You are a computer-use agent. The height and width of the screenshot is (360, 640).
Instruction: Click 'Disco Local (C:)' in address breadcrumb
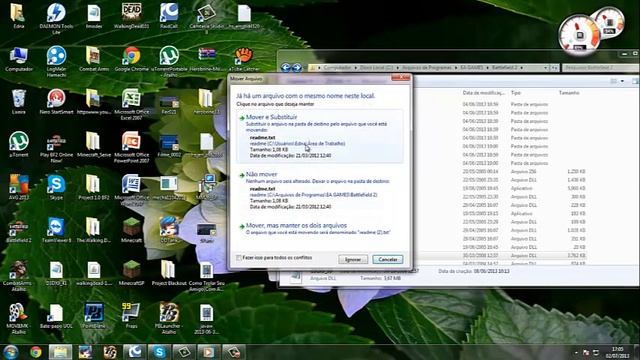coord(376,67)
